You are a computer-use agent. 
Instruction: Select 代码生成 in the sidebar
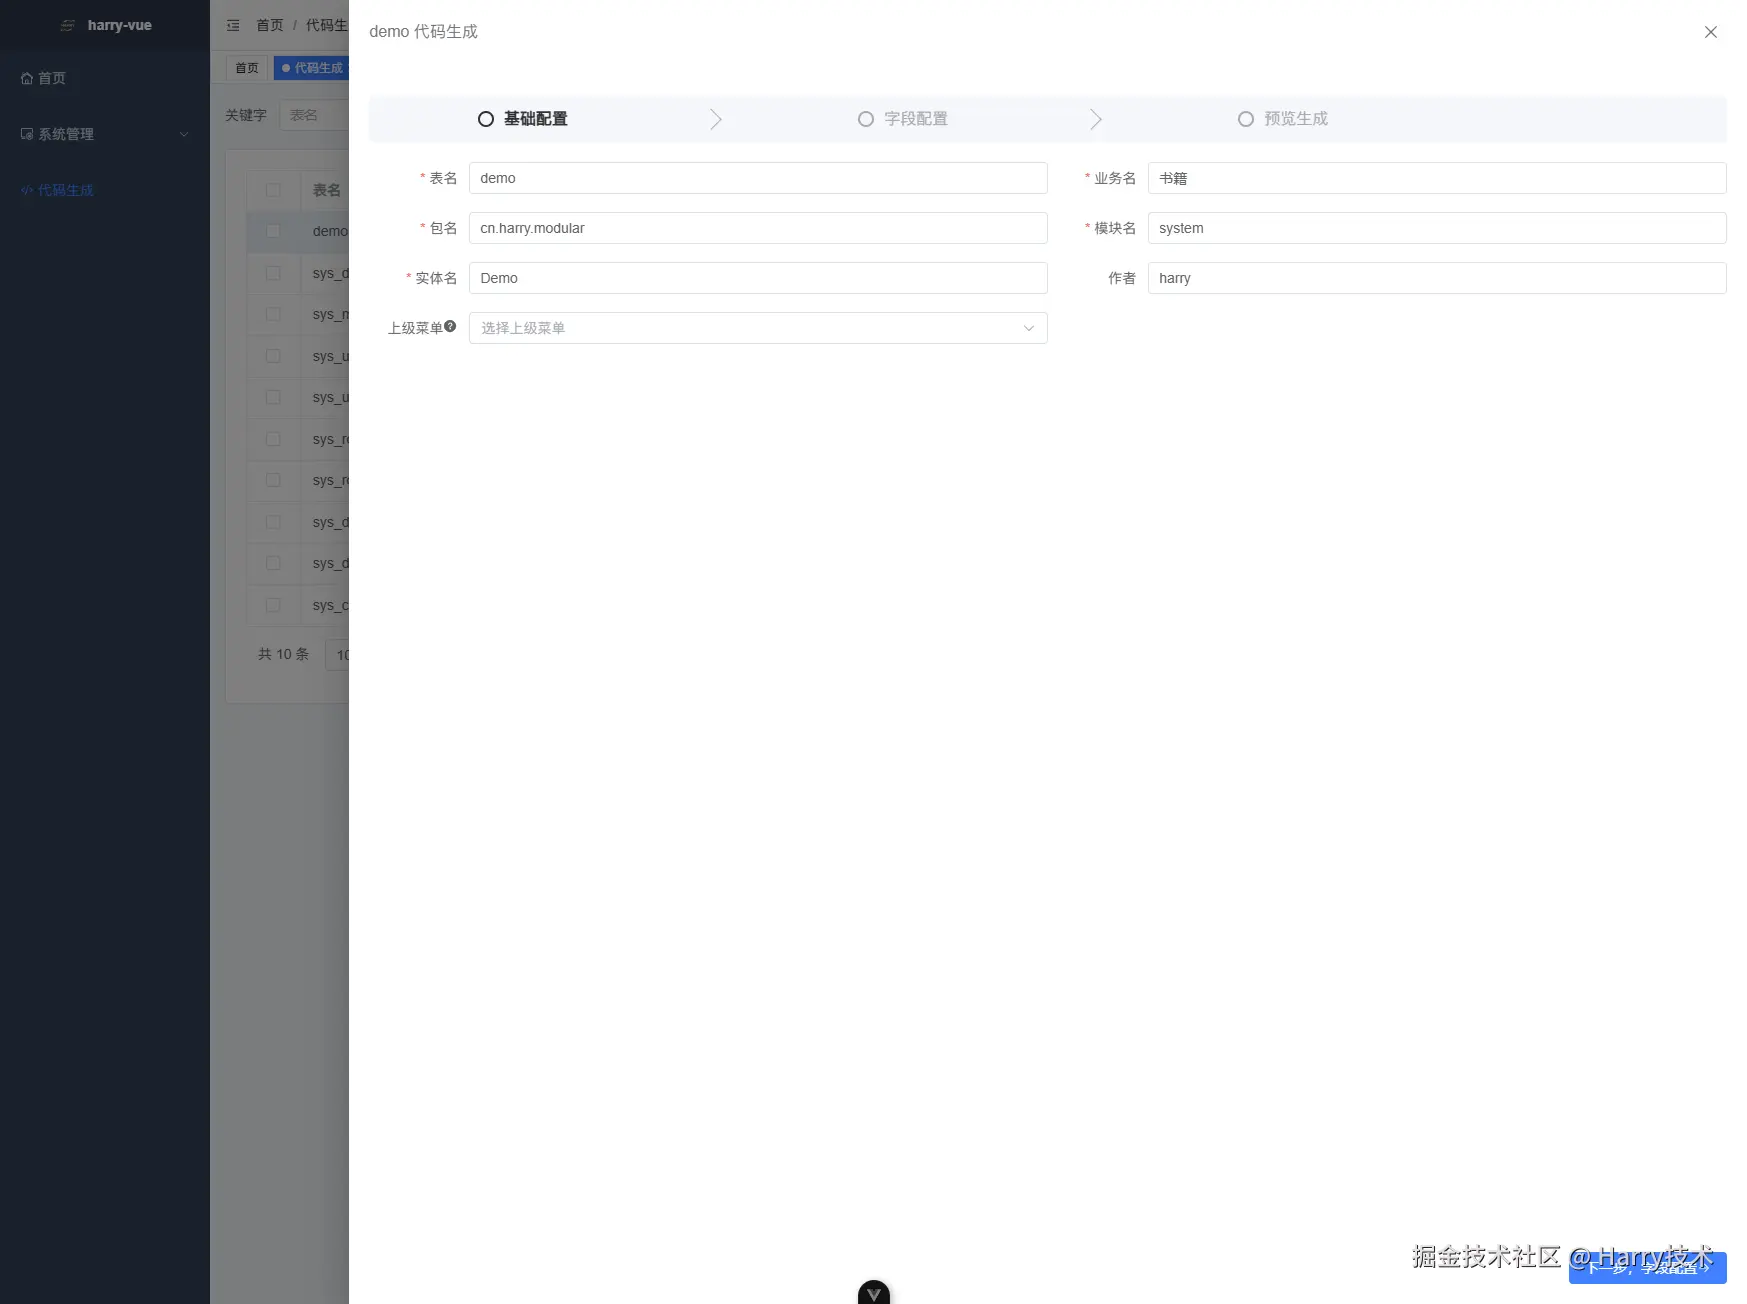point(105,190)
